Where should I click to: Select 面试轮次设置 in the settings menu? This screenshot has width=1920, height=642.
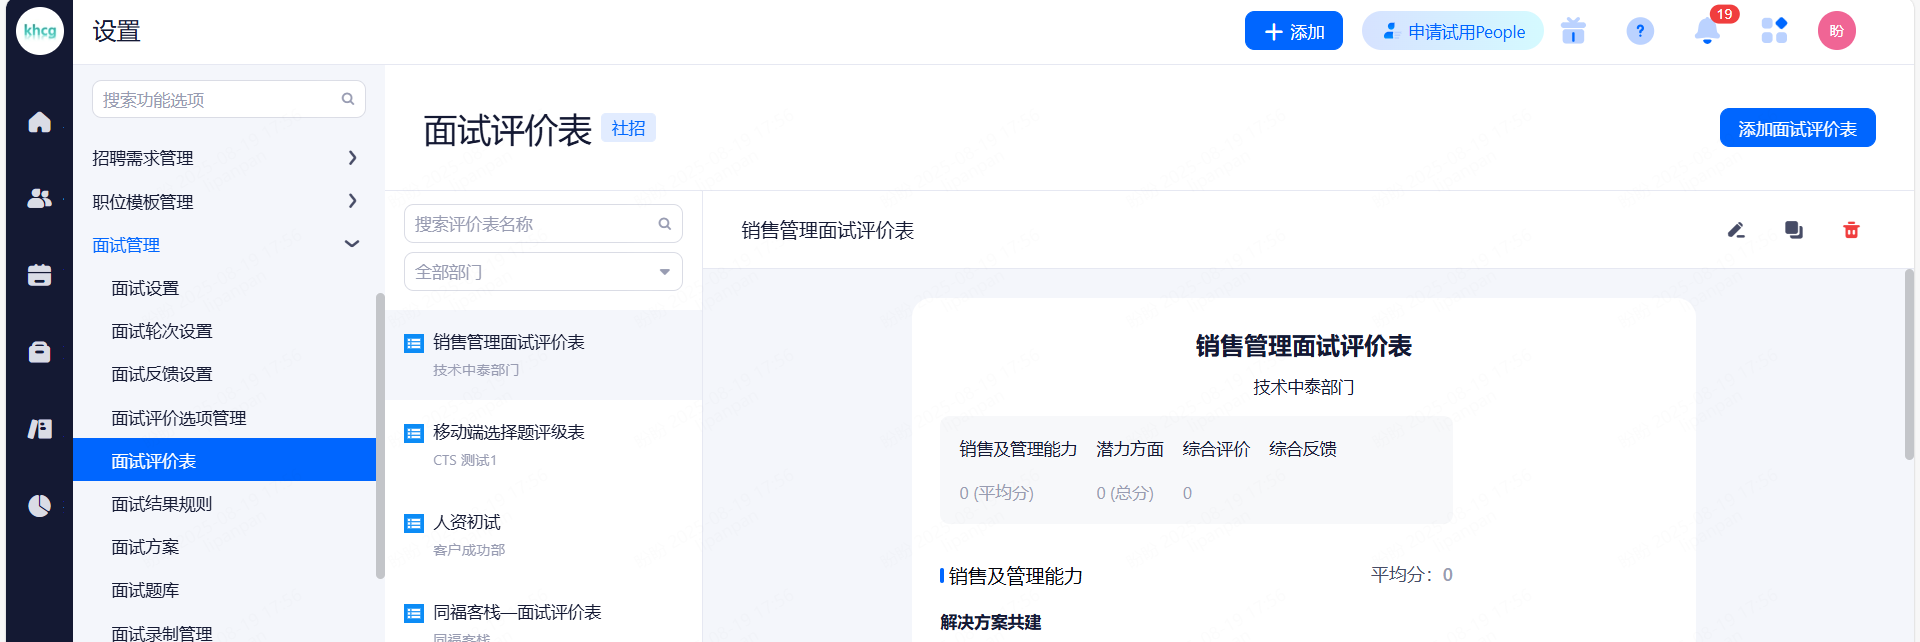tap(162, 331)
